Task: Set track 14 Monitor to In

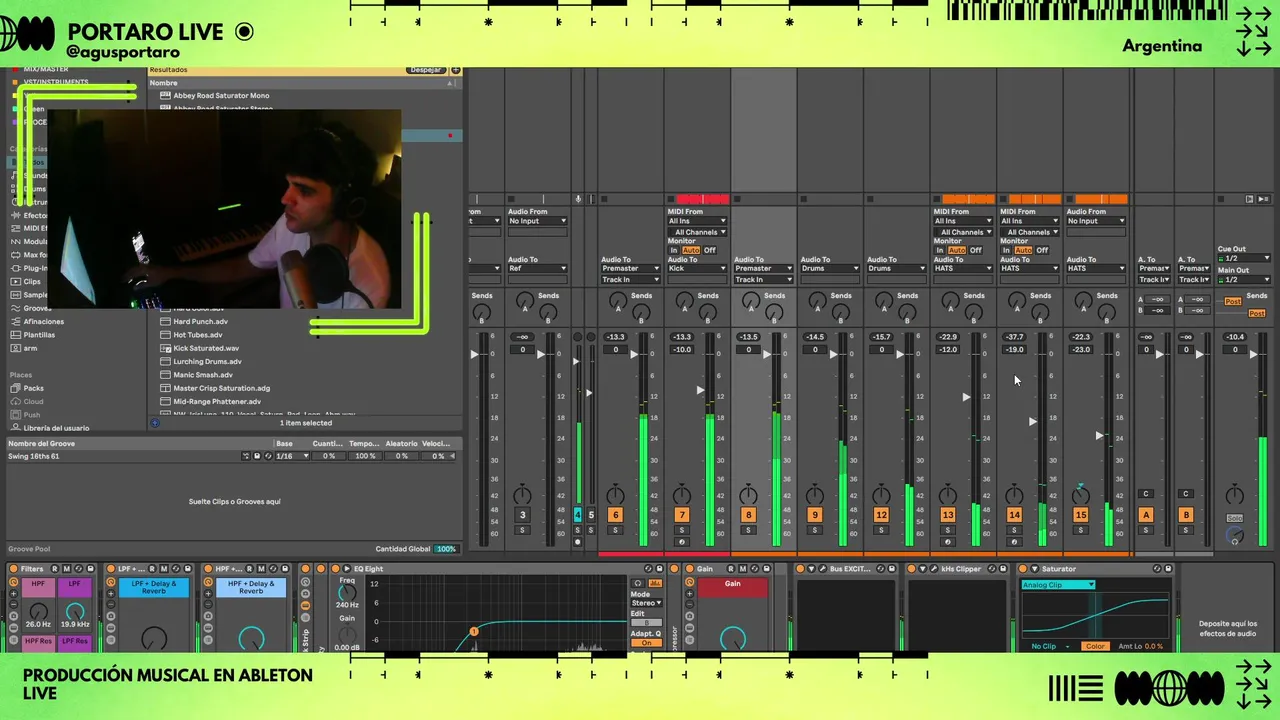Action: pyautogui.click(x=1007, y=250)
